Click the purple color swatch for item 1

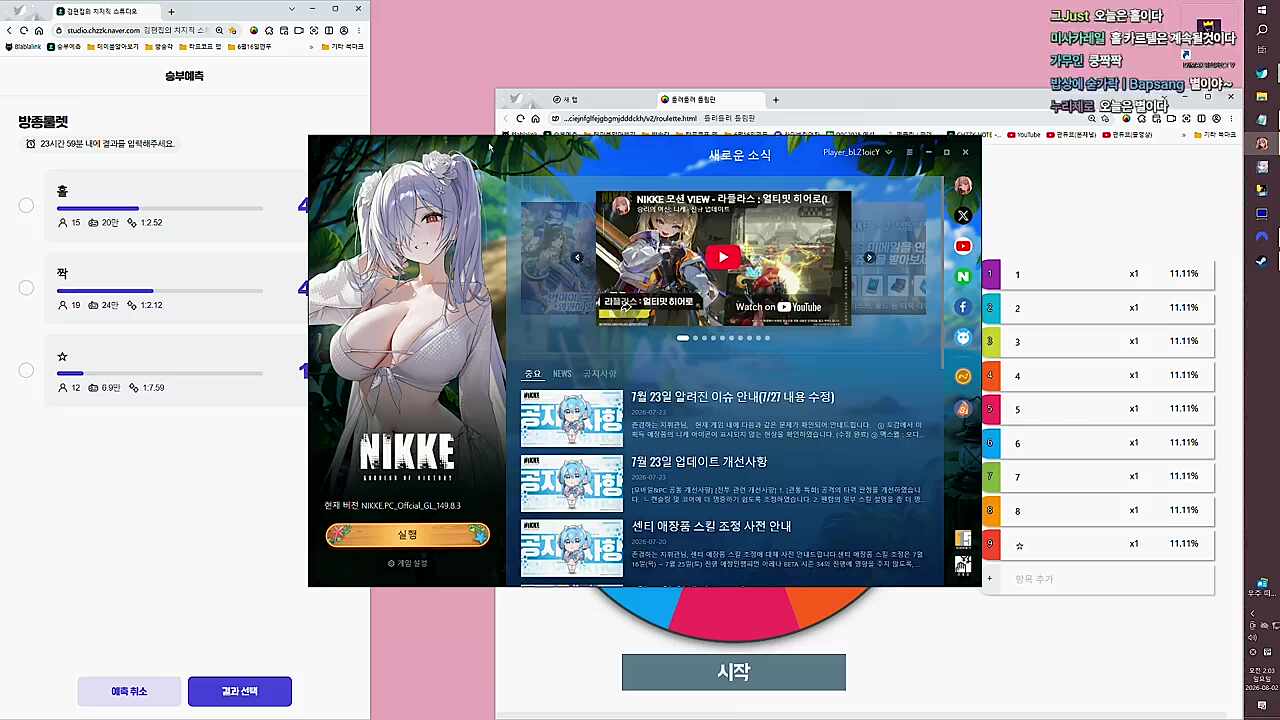pos(990,274)
